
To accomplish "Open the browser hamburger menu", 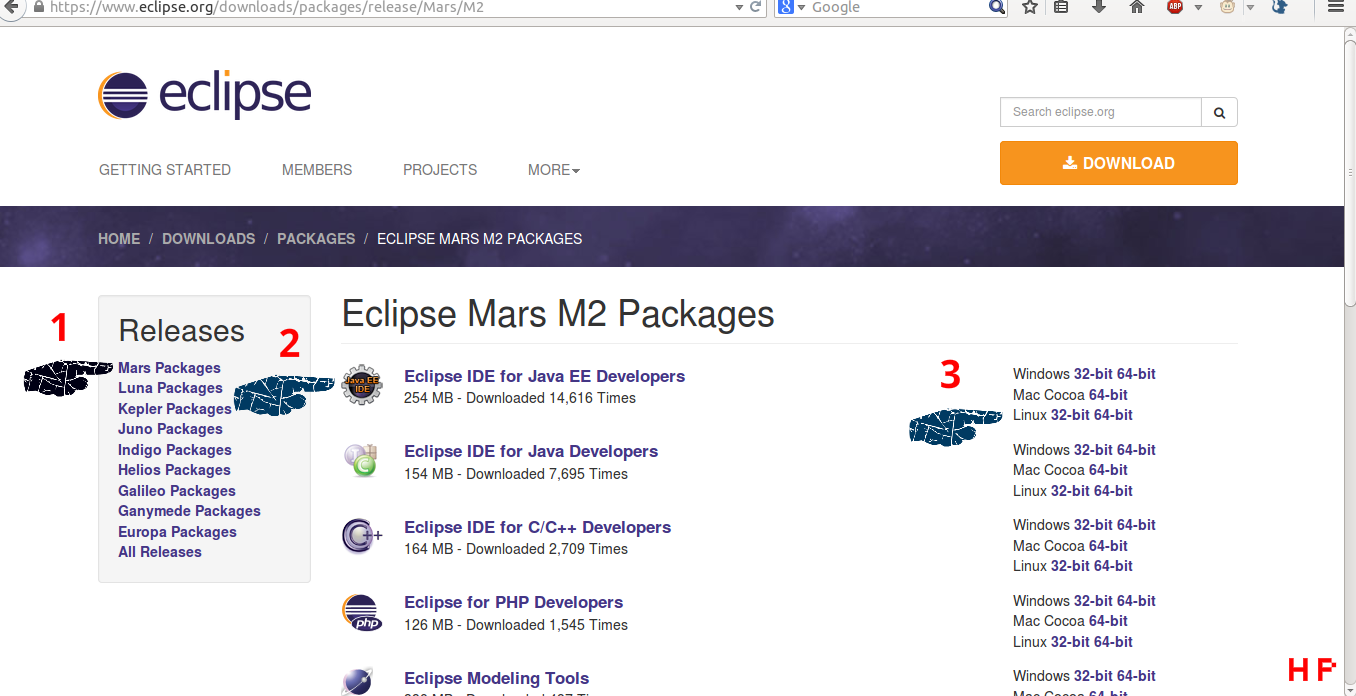I will (x=1334, y=6).
